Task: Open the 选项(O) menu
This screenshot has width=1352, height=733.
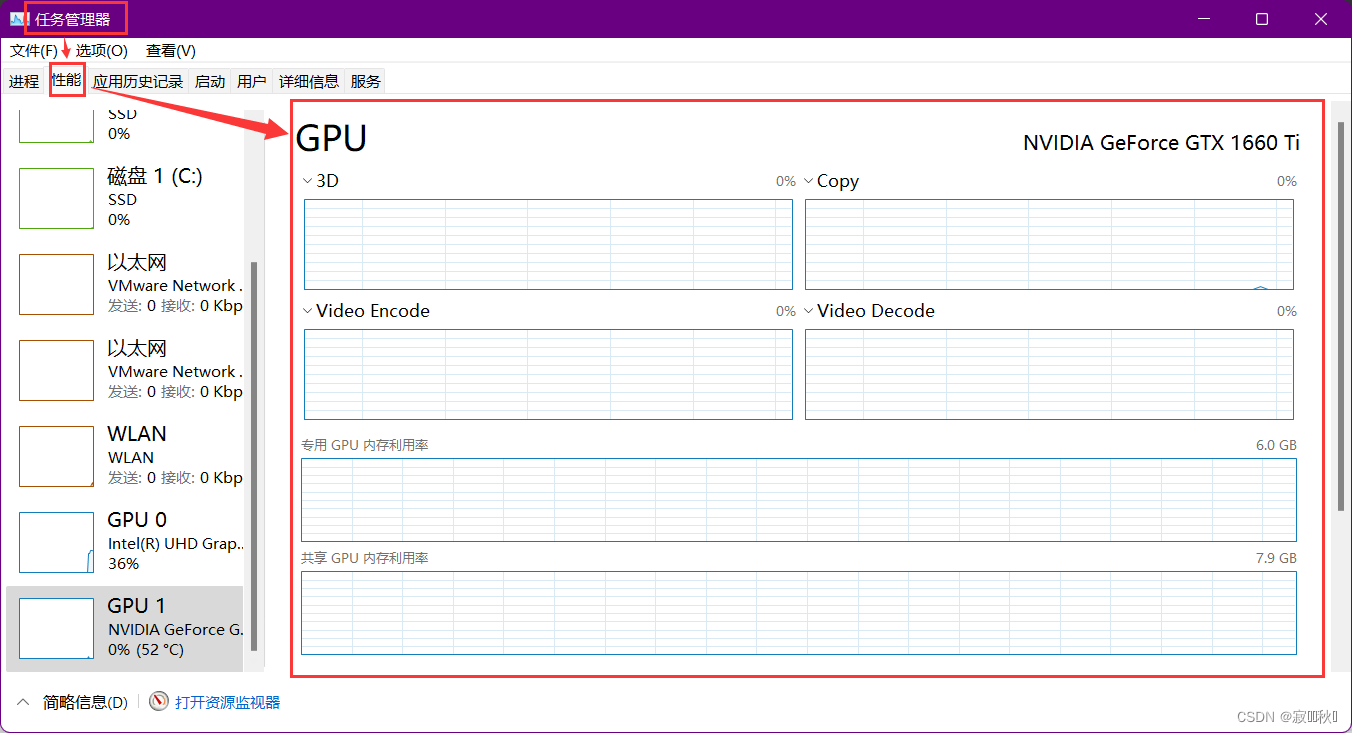Action: pyautogui.click(x=102, y=51)
